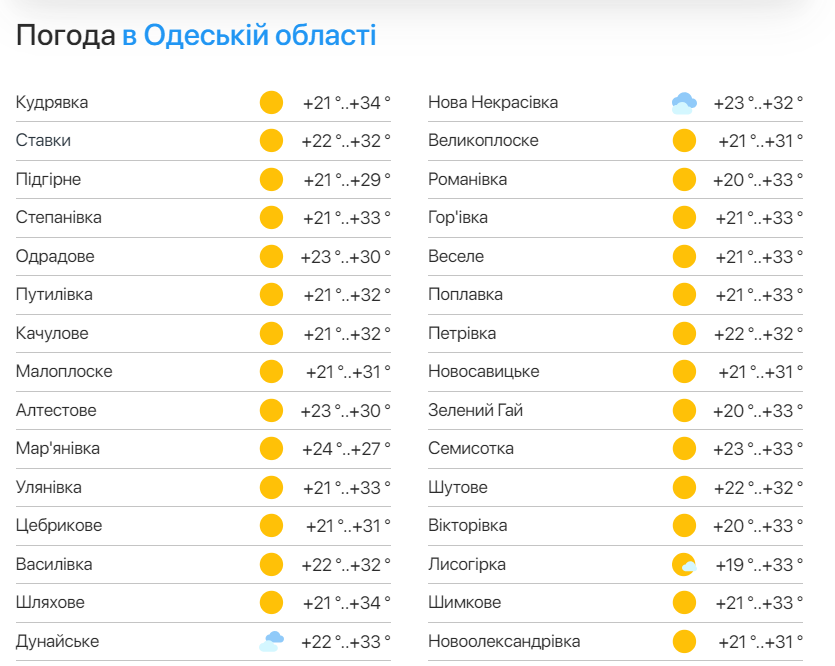Open weather for Великоплоске
This screenshot has width=835, height=666.
(483, 141)
